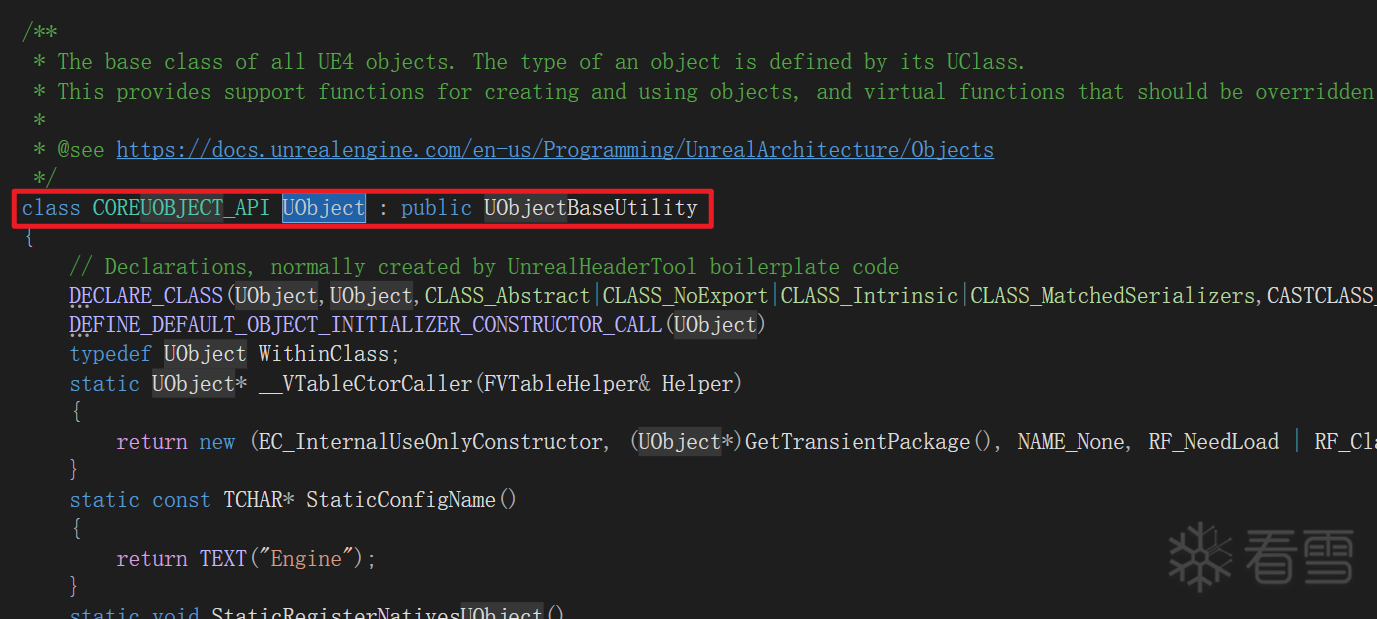This screenshot has height=619, width=1377.
Task: Click the new keyword after return
Action: (217, 442)
